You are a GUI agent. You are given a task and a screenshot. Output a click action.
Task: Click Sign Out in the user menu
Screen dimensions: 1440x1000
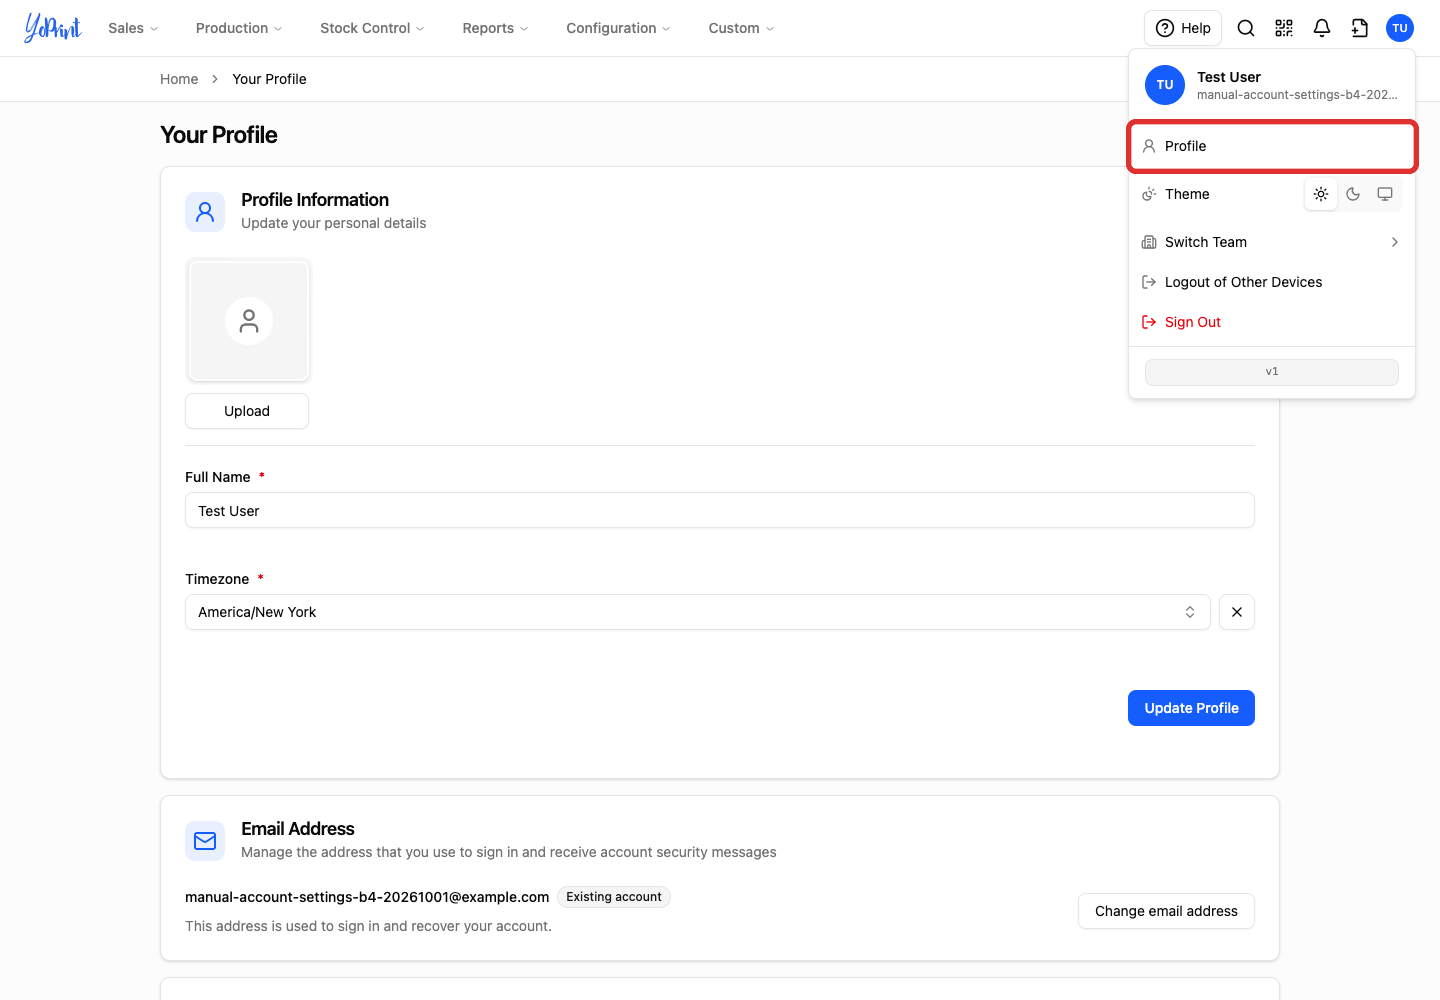click(x=1272, y=322)
